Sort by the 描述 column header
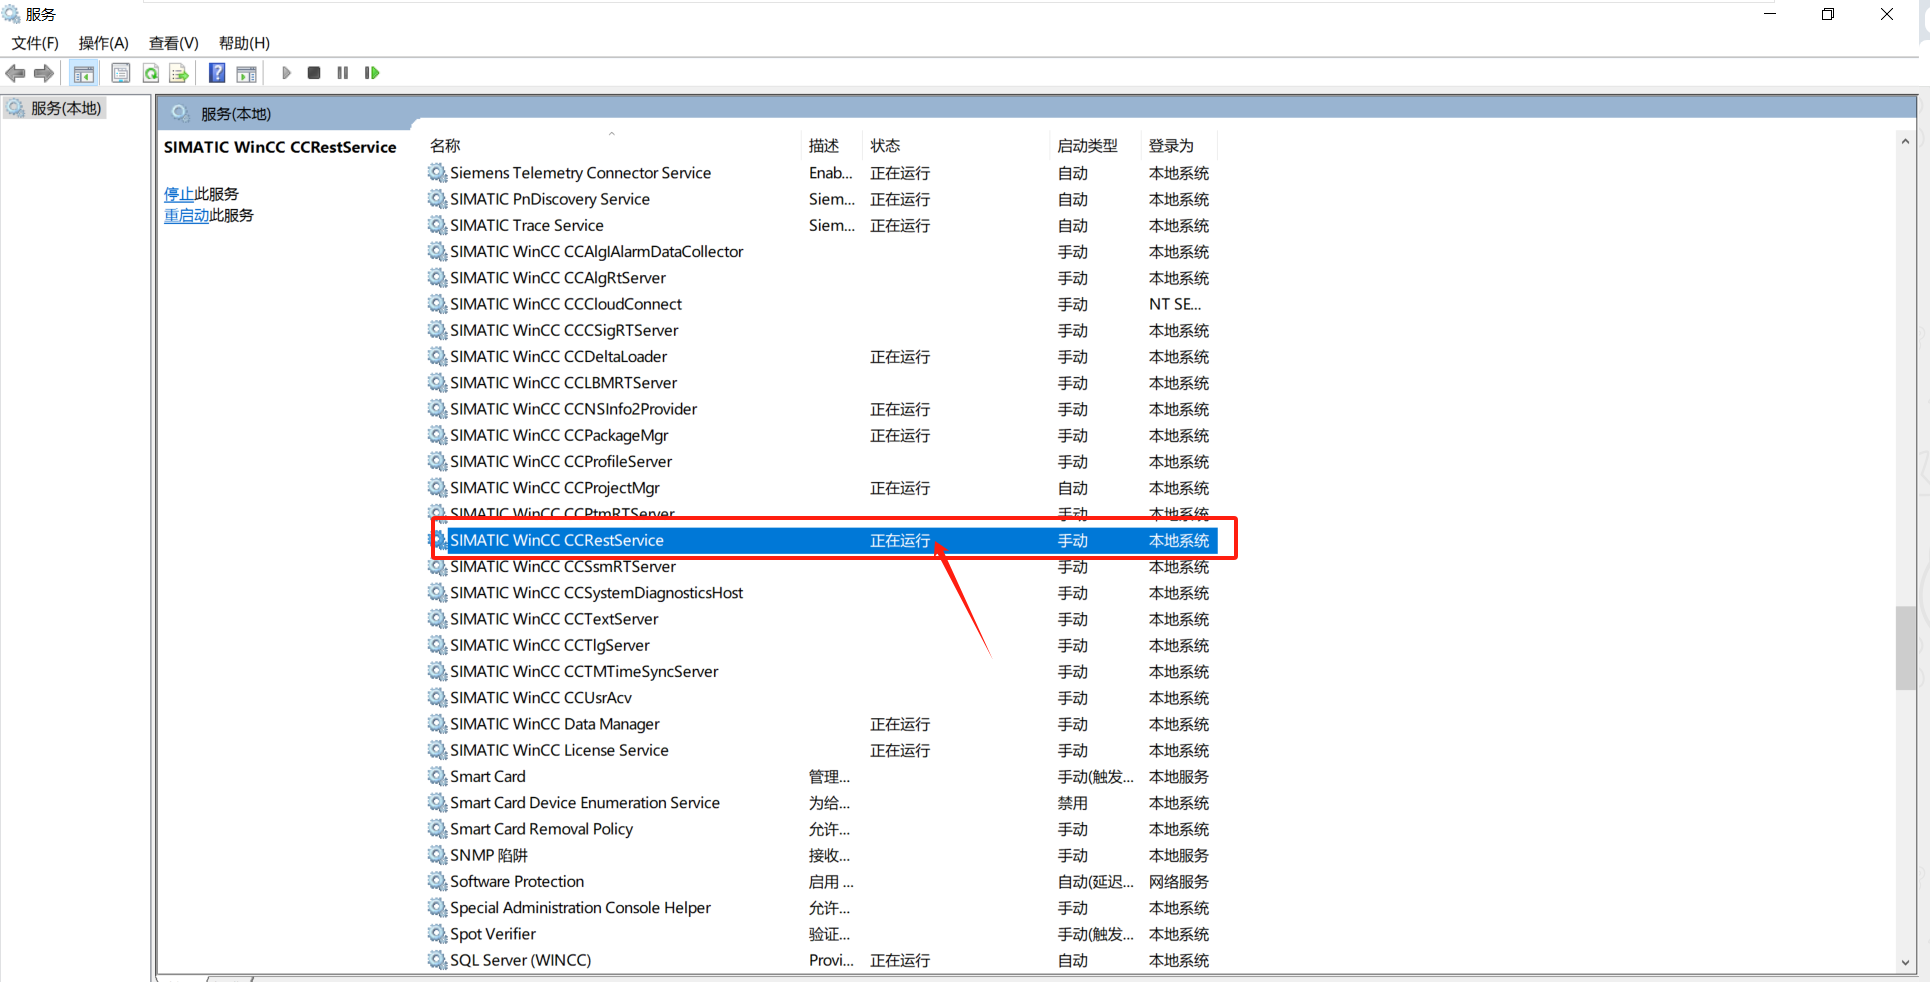1930x982 pixels. click(x=832, y=146)
